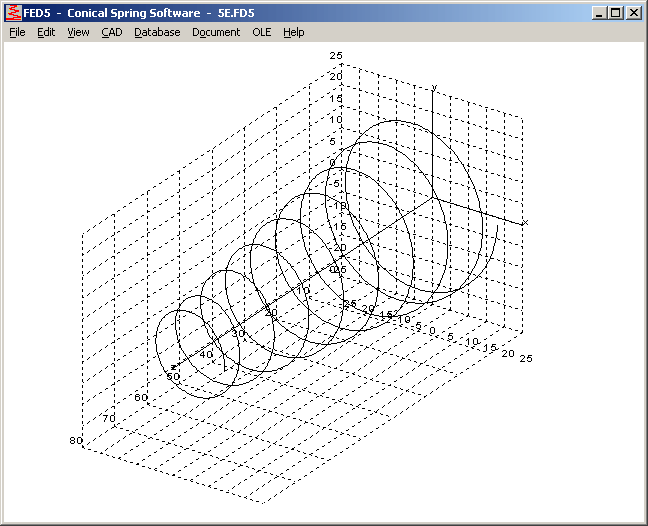Minimize the FED5 window
The width and height of the screenshot is (648, 526).
(599, 13)
